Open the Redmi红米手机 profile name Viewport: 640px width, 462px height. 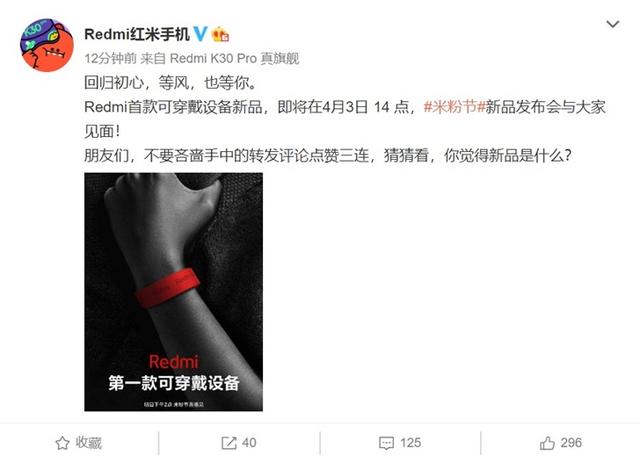tap(137, 34)
